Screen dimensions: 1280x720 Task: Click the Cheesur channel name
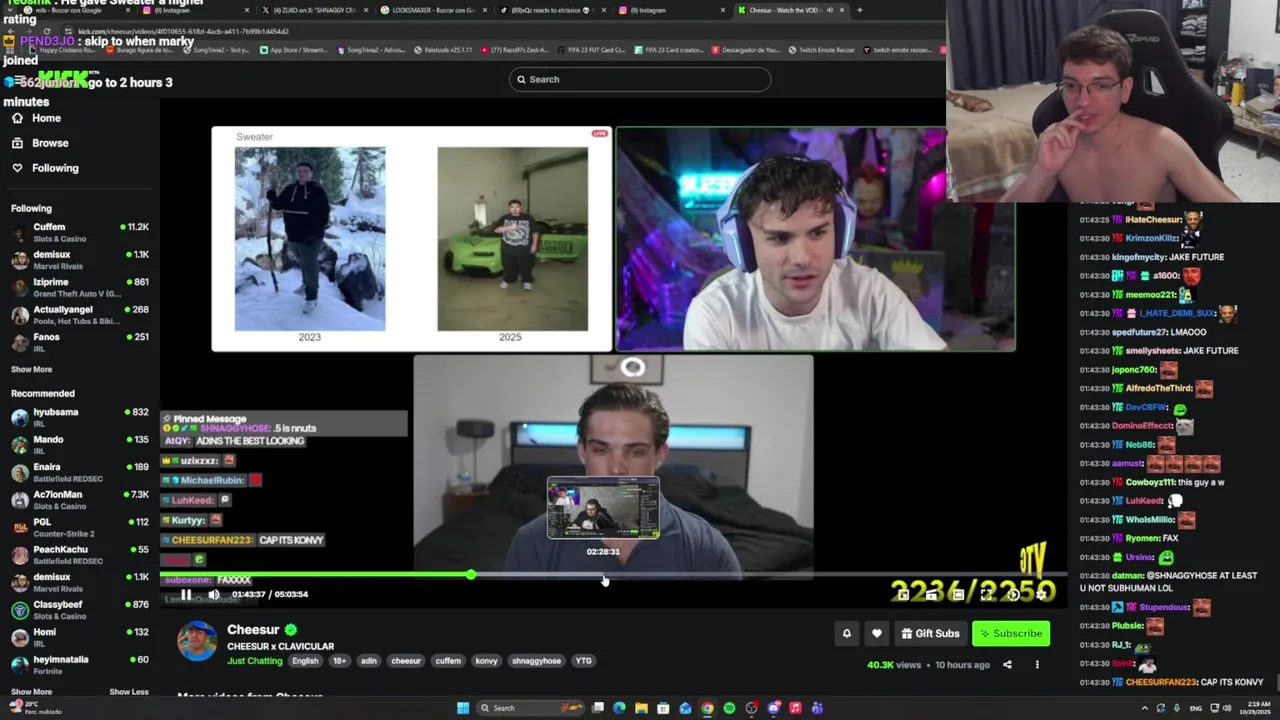click(253, 629)
